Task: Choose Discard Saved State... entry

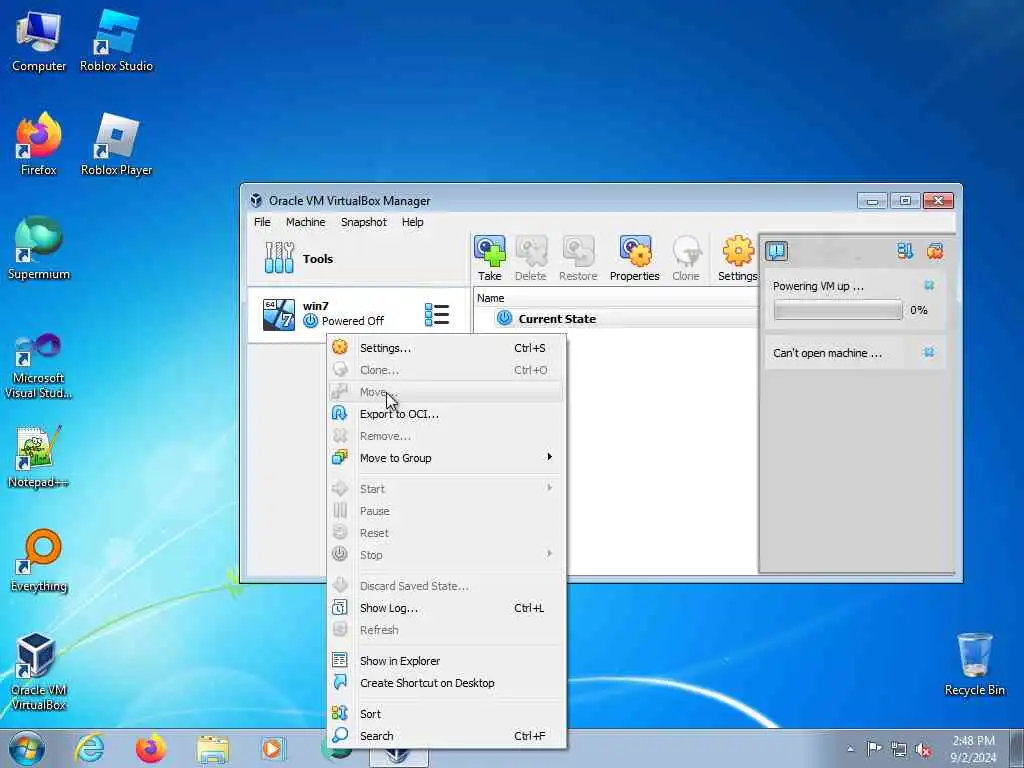Action: point(446,586)
